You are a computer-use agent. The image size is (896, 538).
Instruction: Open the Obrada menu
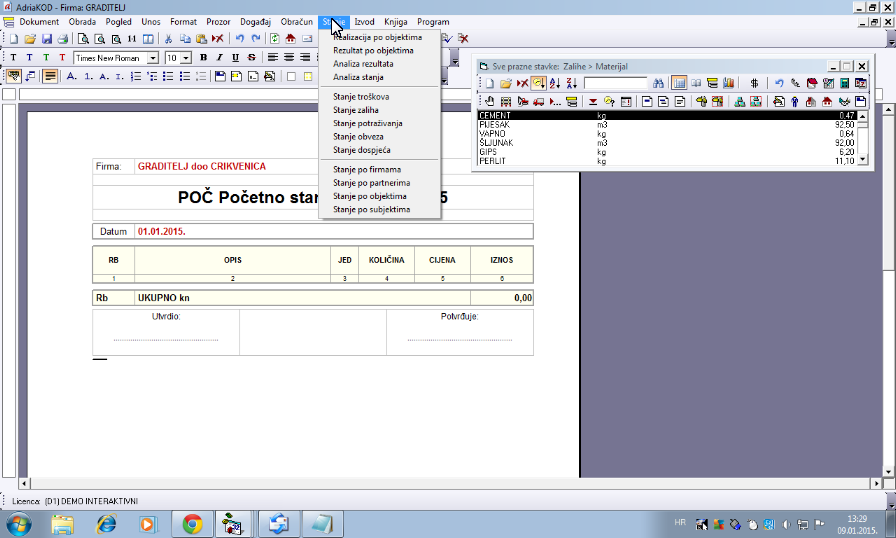(82, 22)
